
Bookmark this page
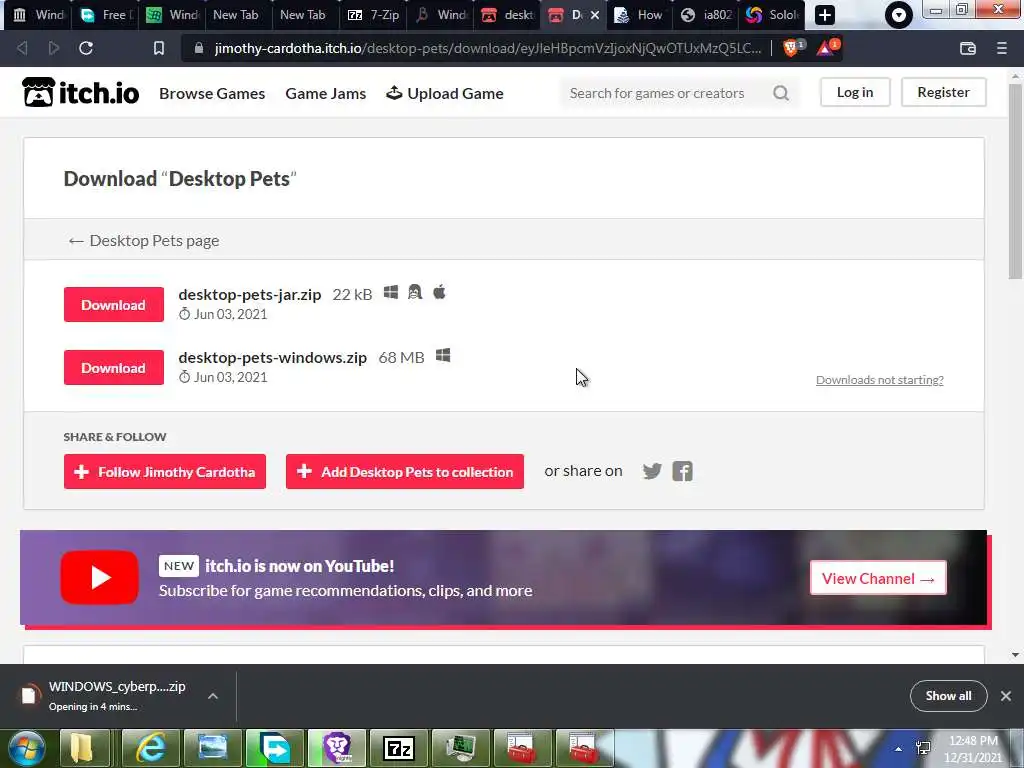159,48
